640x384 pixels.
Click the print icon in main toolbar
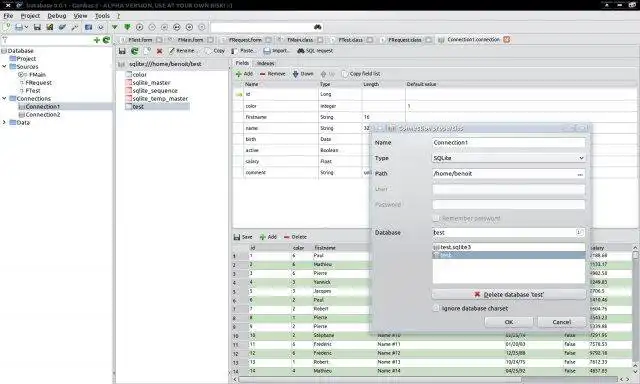click(x=19, y=27)
